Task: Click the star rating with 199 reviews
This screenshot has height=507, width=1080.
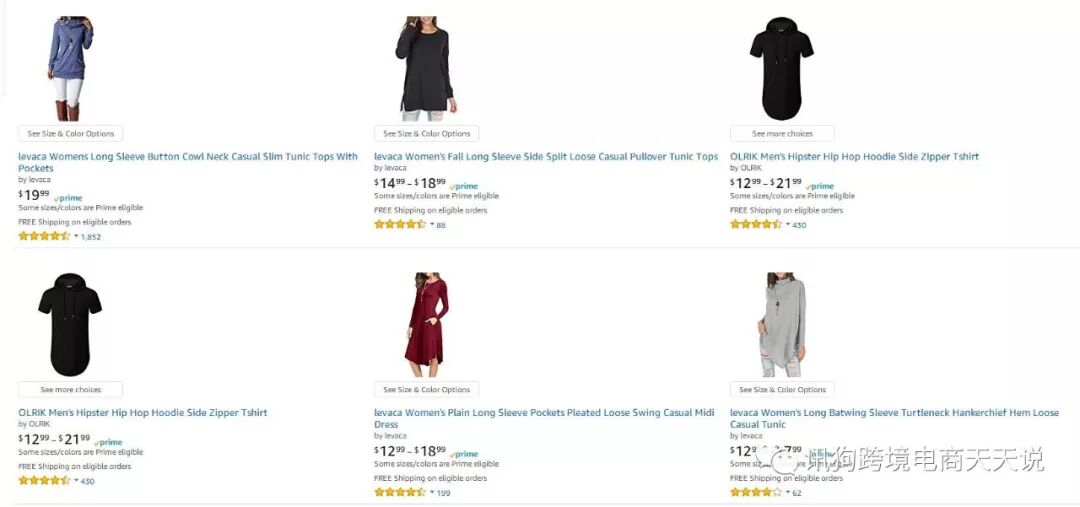Action: click(x=400, y=493)
